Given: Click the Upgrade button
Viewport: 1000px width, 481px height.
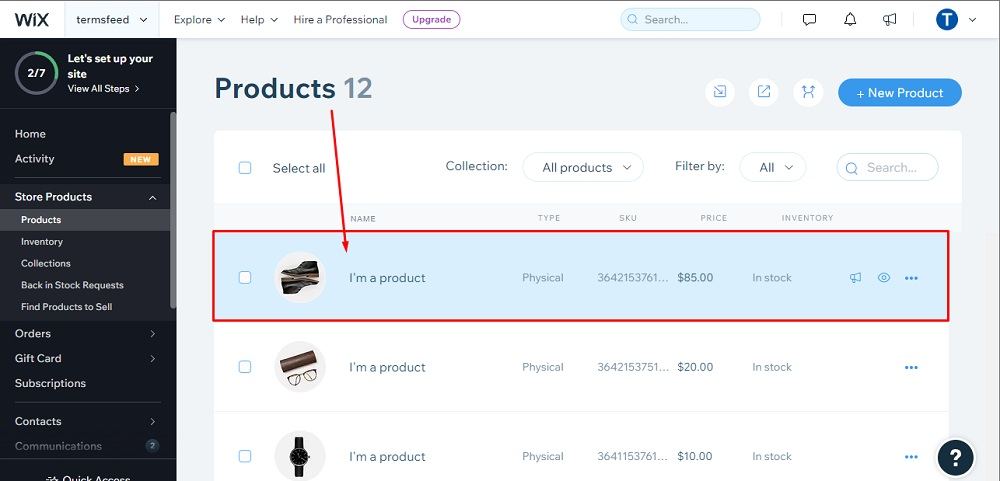Looking at the screenshot, I should [431, 20].
